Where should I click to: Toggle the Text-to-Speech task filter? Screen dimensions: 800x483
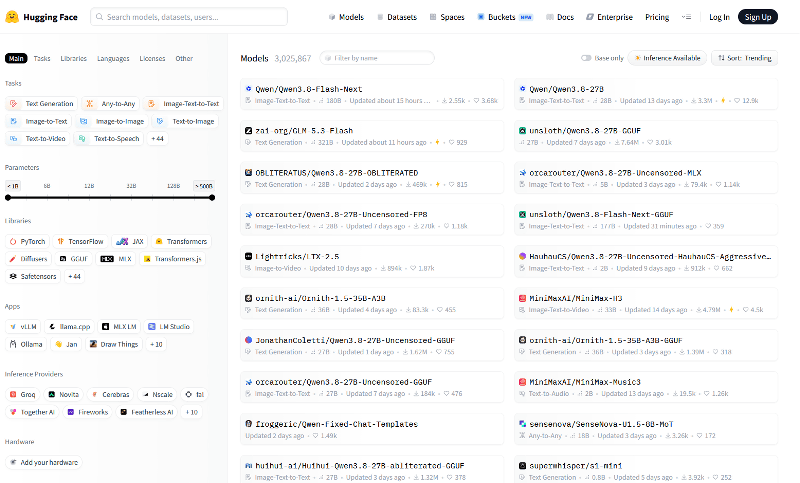[109, 139]
